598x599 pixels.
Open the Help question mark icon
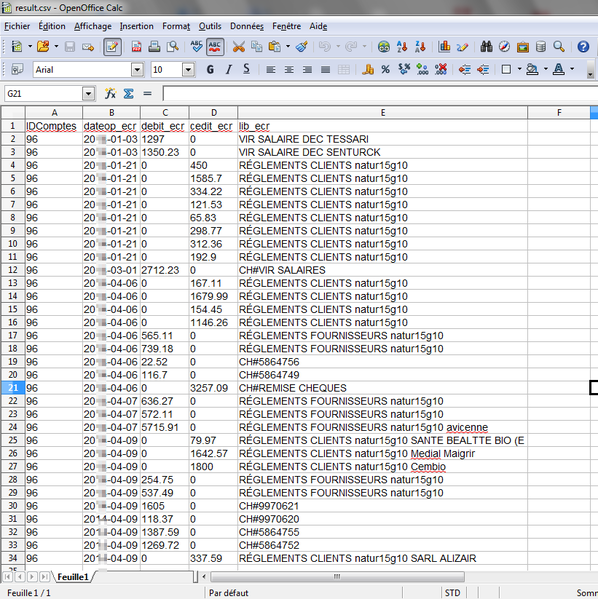583,47
